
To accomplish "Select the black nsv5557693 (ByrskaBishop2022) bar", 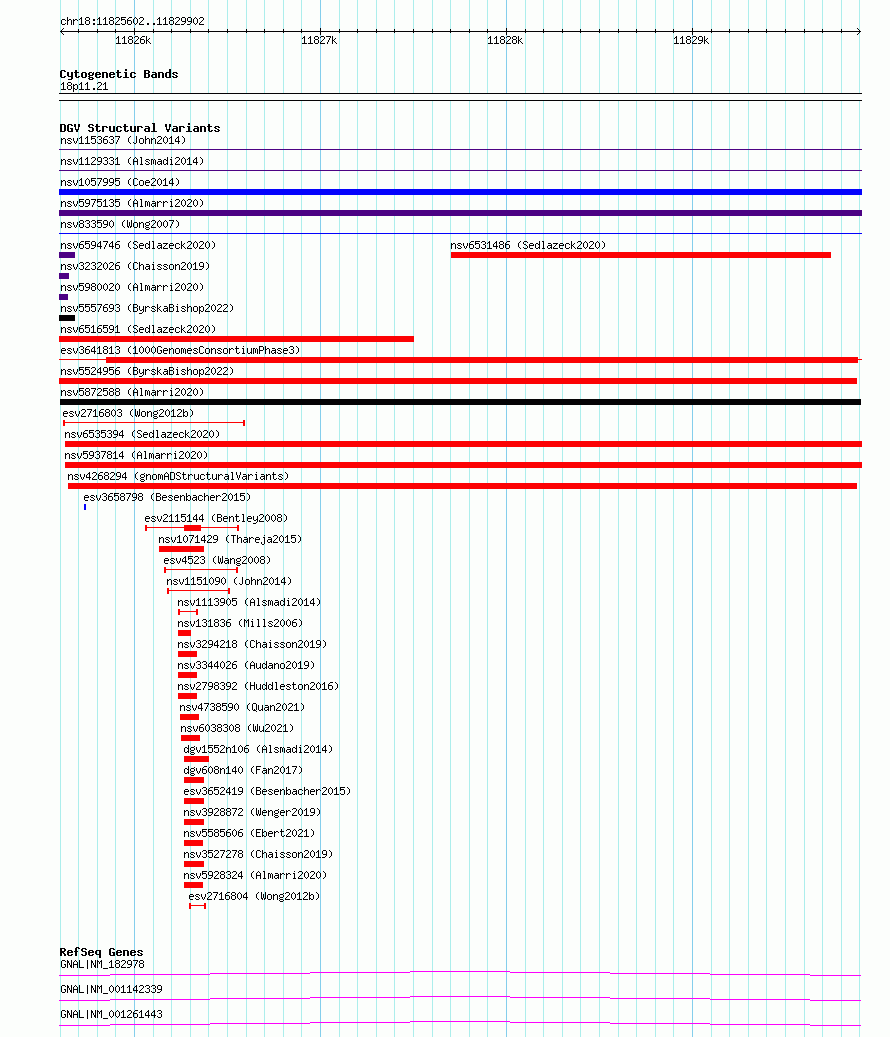I will pyautogui.click(x=67, y=318).
